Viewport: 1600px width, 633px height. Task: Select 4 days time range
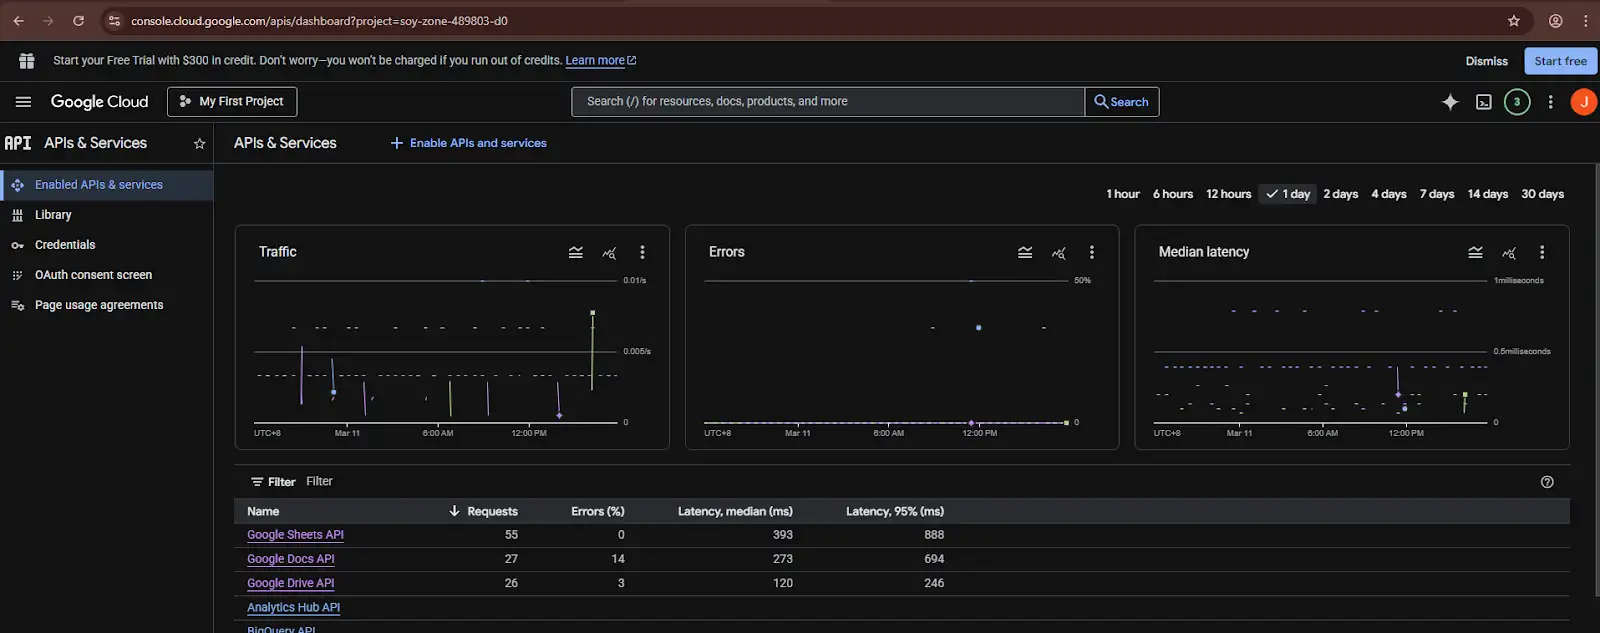(x=1389, y=194)
